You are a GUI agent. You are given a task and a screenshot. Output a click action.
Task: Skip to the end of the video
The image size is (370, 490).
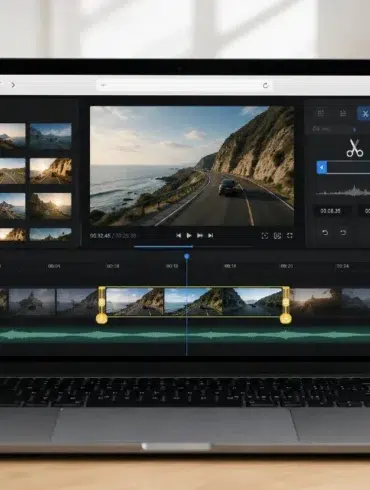pos(210,236)
